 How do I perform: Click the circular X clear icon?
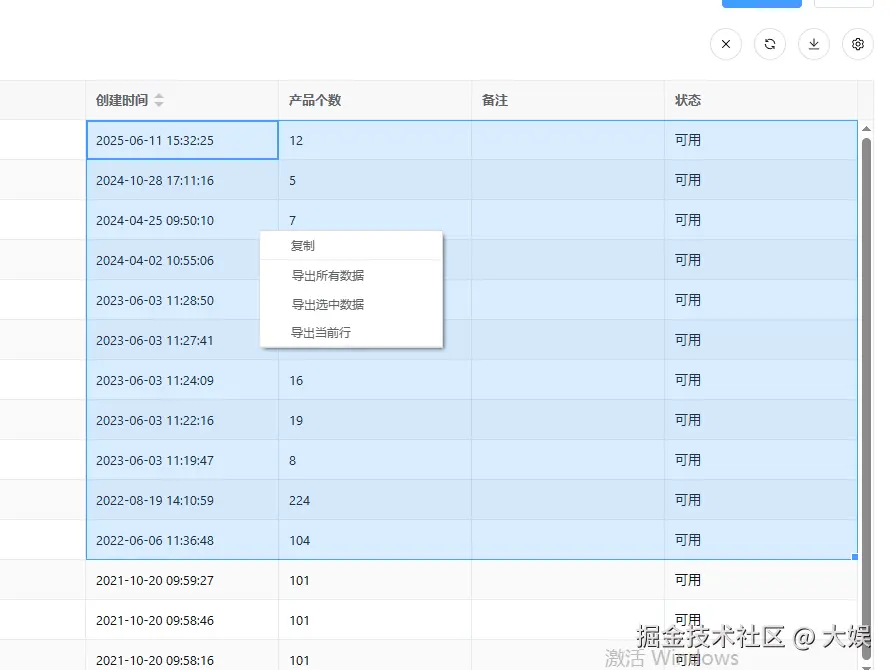(725, 44)
